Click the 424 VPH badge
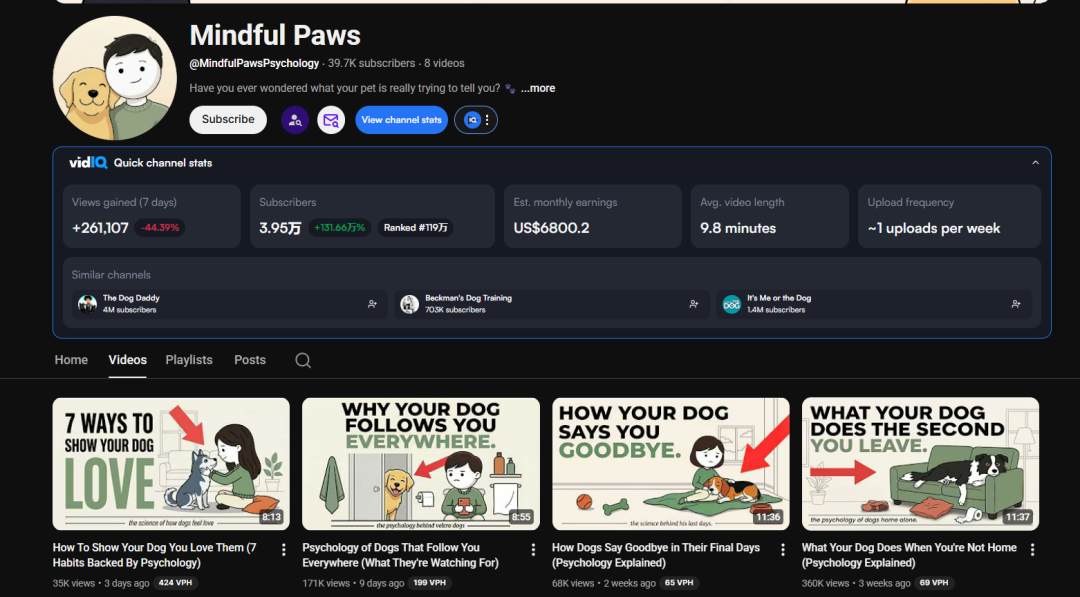 [176, 583]
